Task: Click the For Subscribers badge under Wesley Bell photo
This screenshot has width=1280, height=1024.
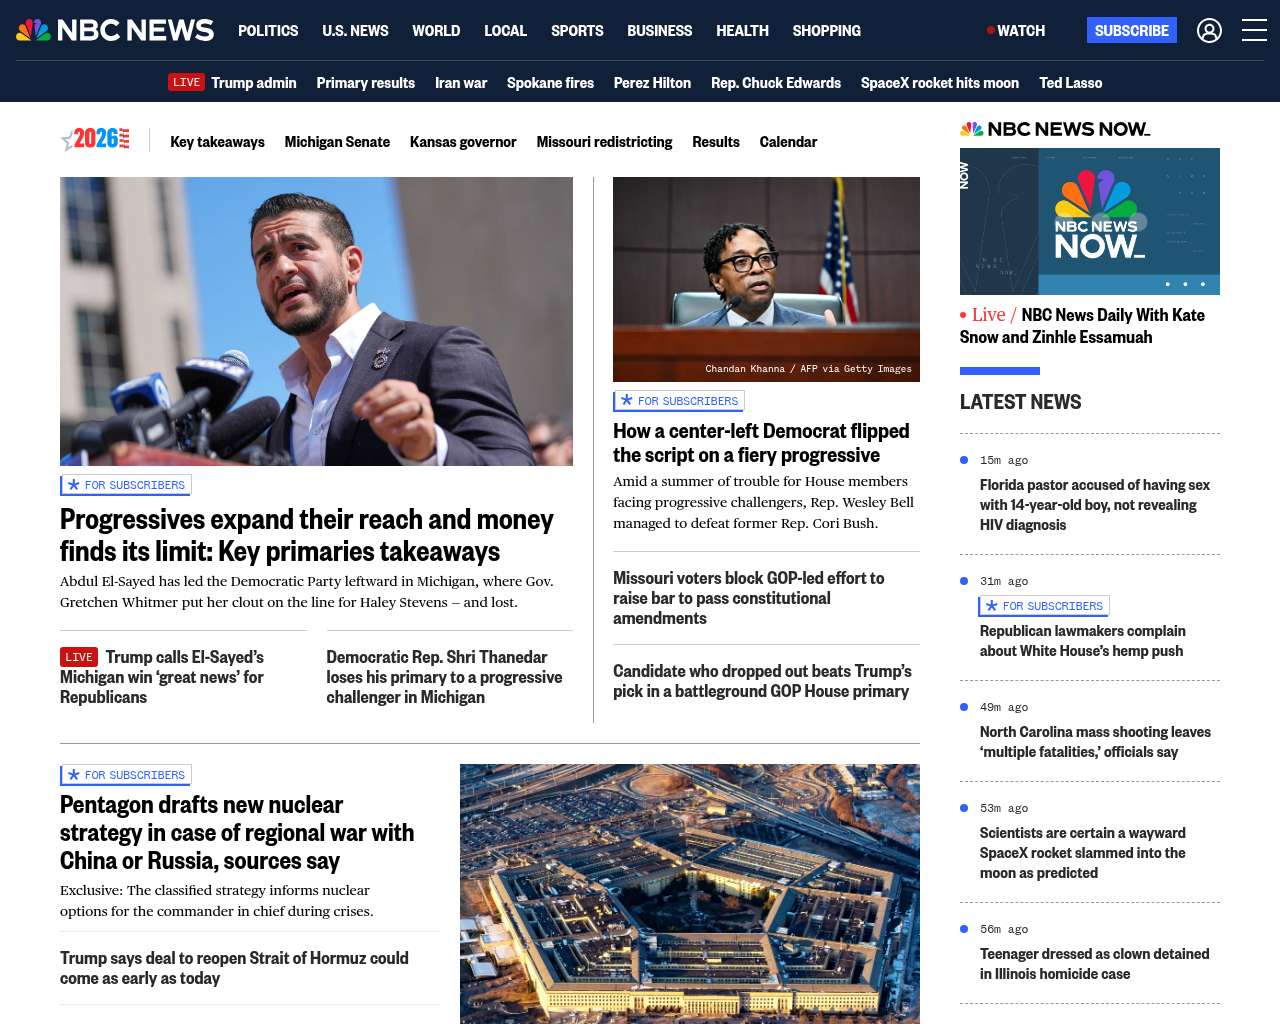Action: click(679, 401)
